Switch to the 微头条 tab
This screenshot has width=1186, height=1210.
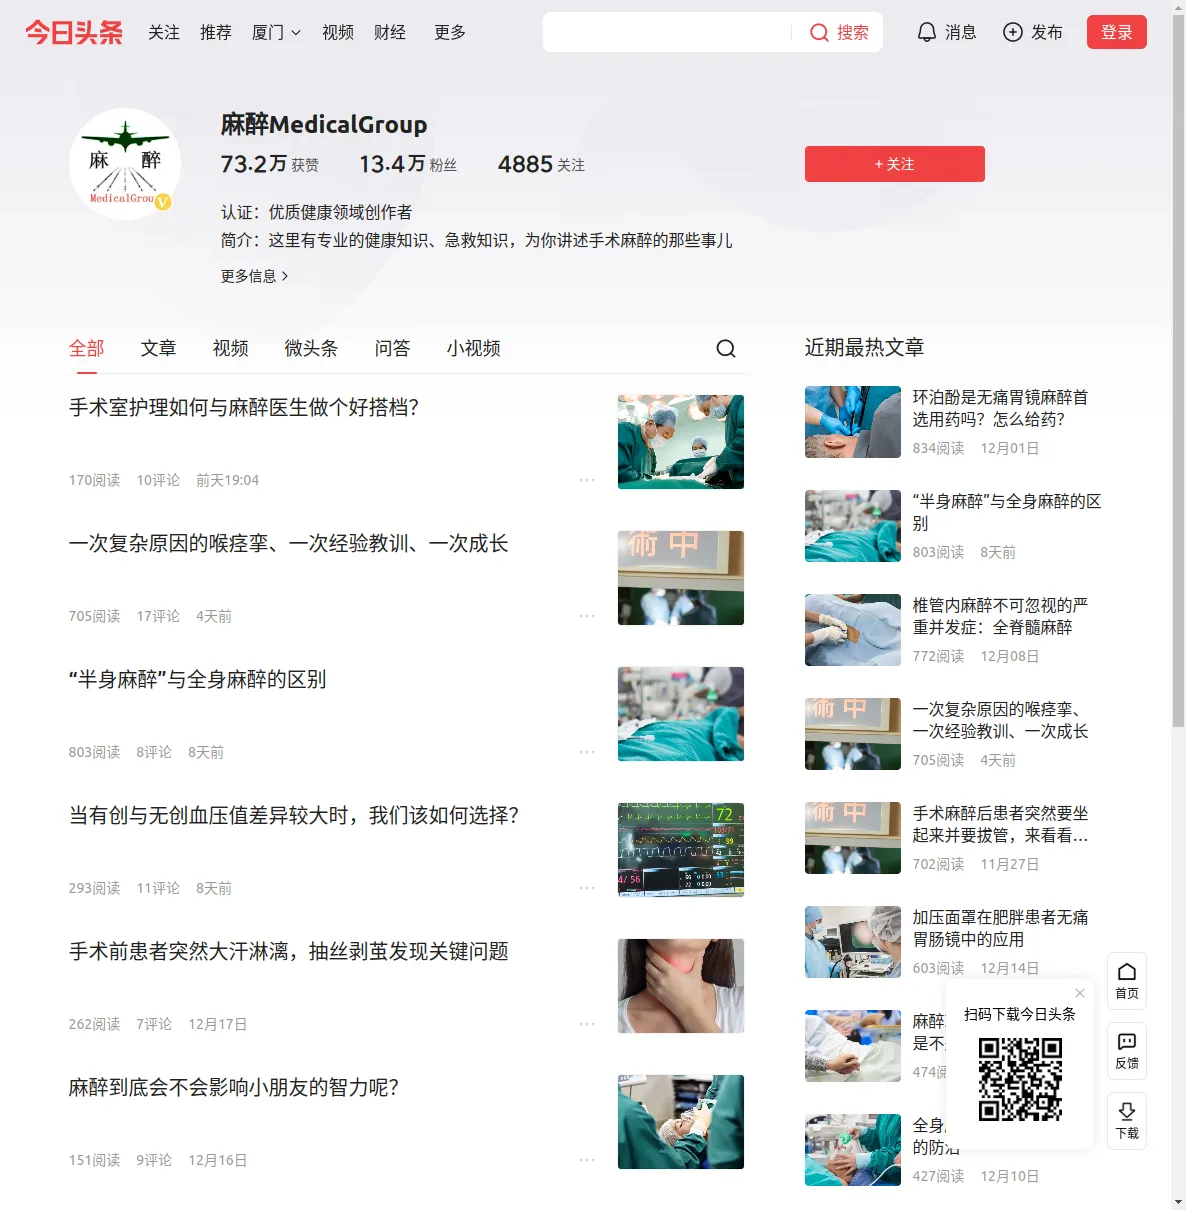point(312,348)
